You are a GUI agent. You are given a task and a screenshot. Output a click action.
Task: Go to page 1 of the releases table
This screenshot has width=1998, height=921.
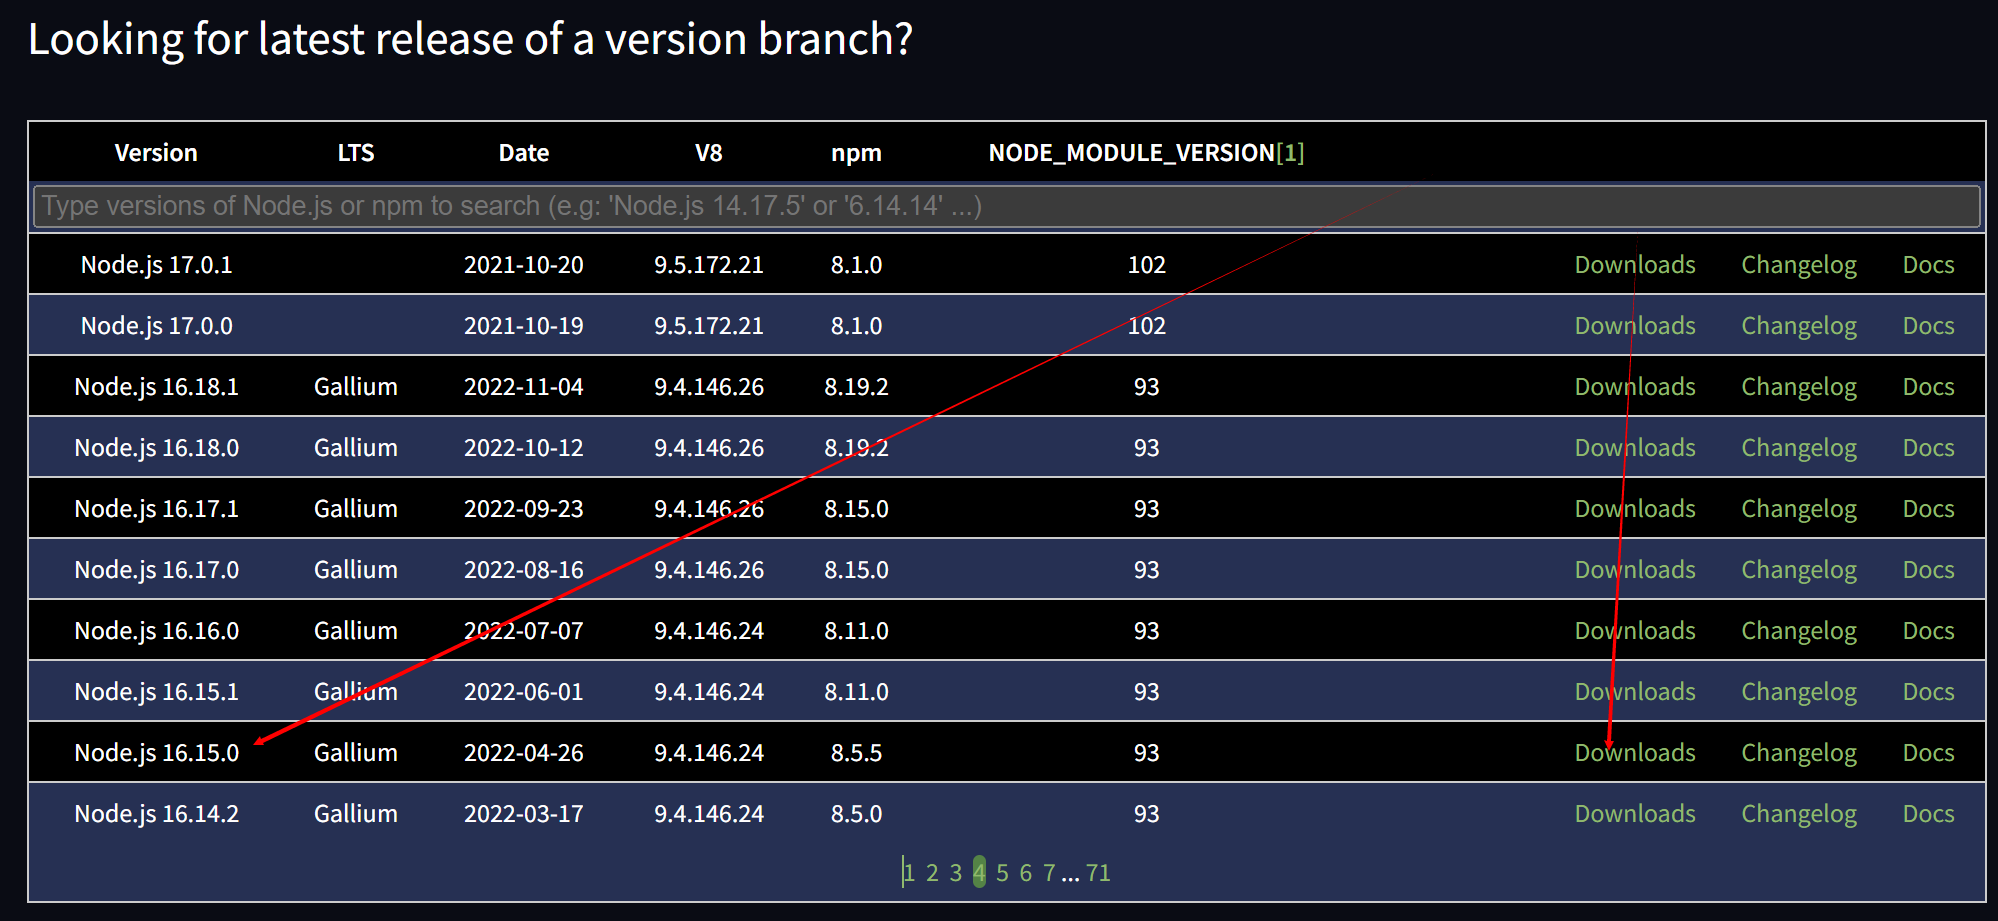click(909, 873)
